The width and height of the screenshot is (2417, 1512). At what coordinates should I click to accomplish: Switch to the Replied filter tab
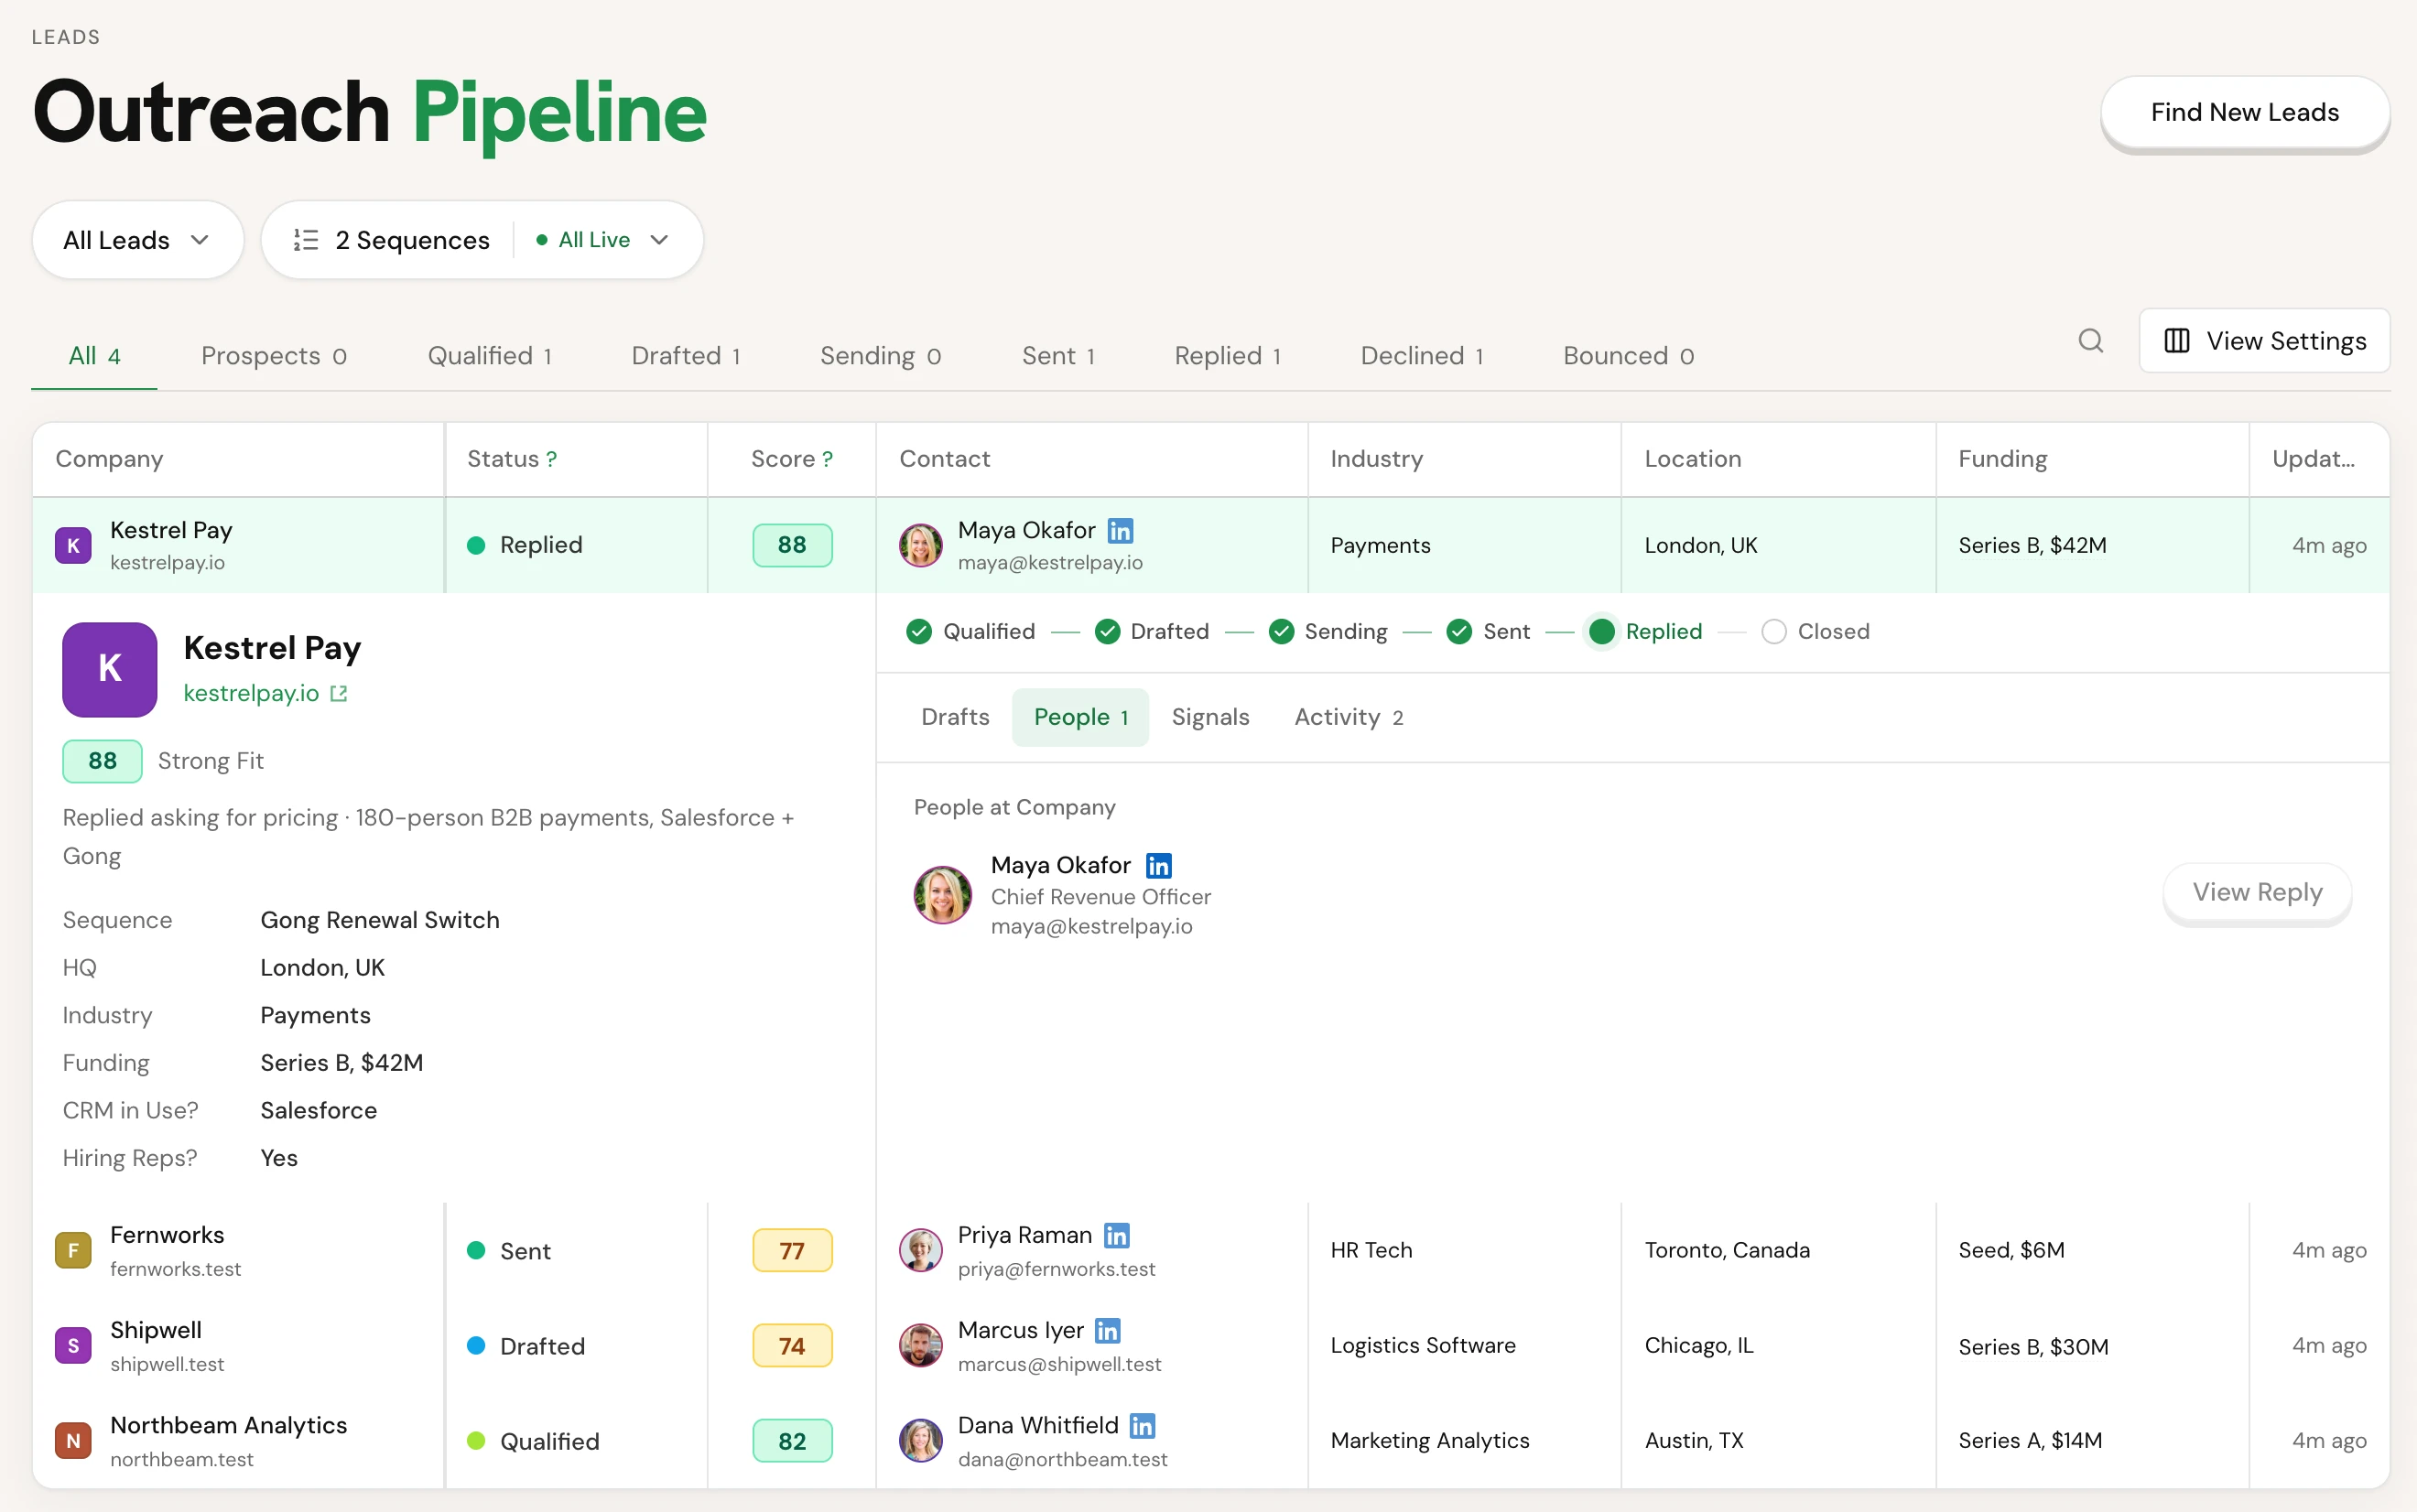[x=1228, y=356]
